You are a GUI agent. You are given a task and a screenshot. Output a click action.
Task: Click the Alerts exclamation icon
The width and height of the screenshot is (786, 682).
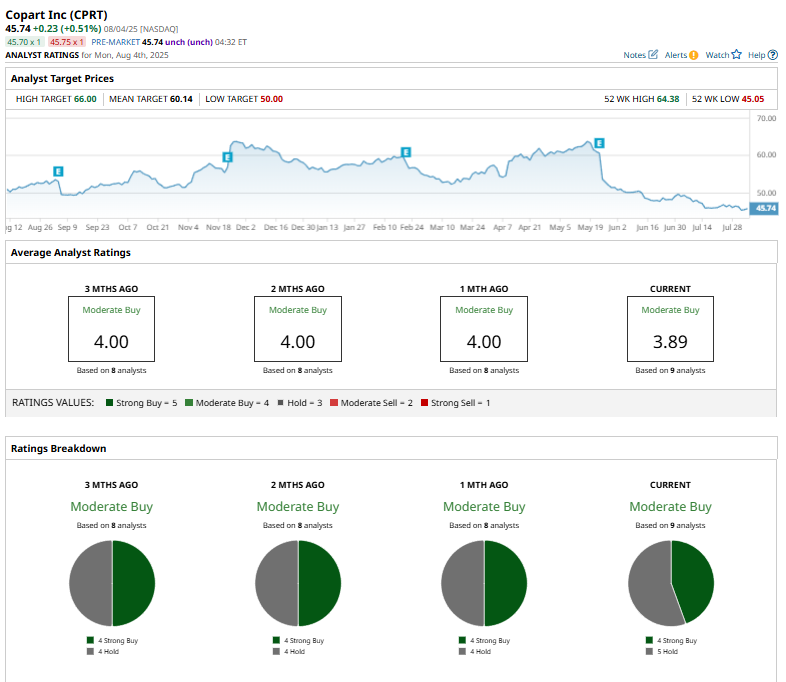point(693,55)
